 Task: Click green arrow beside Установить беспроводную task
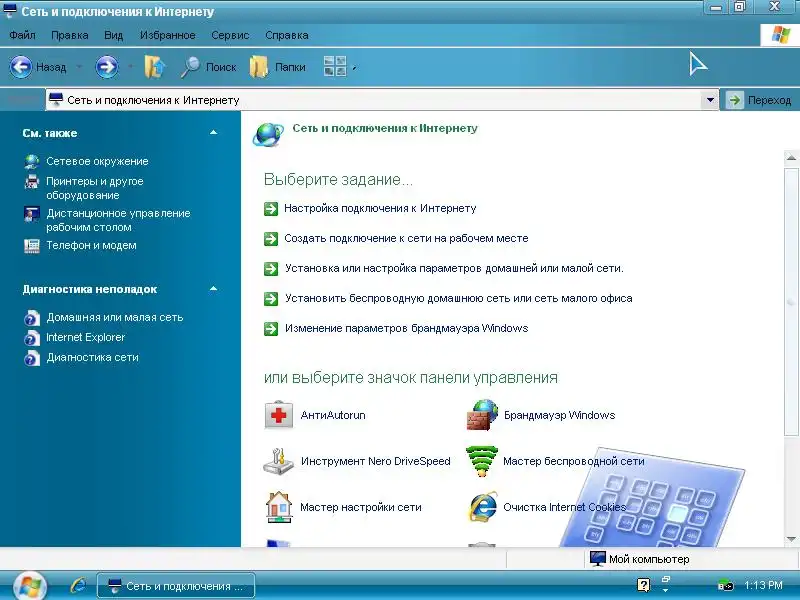pos(271,299)
